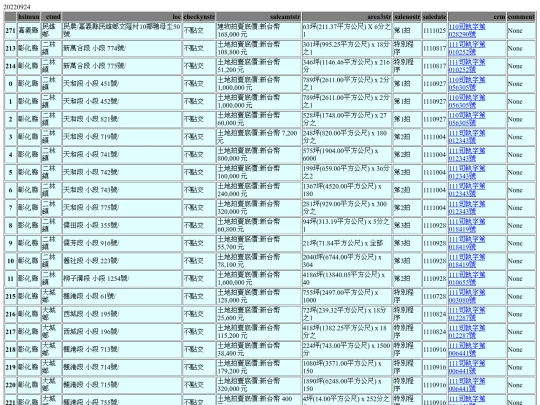Image resolution: width=540 pixels, height=405 pixels.
Task: Open the crm link for 天和段 743號 row
Action: [467, 190]
